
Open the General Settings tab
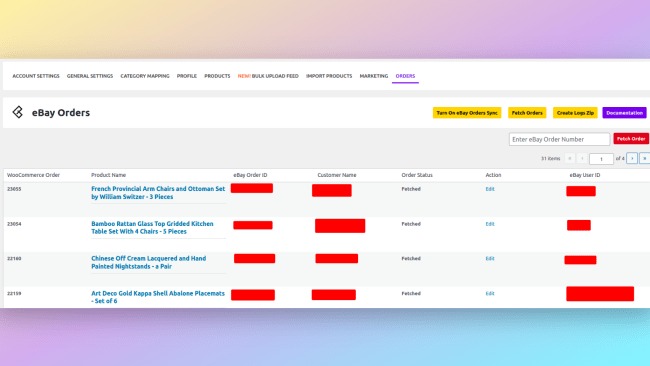click(x=90, y=76)
